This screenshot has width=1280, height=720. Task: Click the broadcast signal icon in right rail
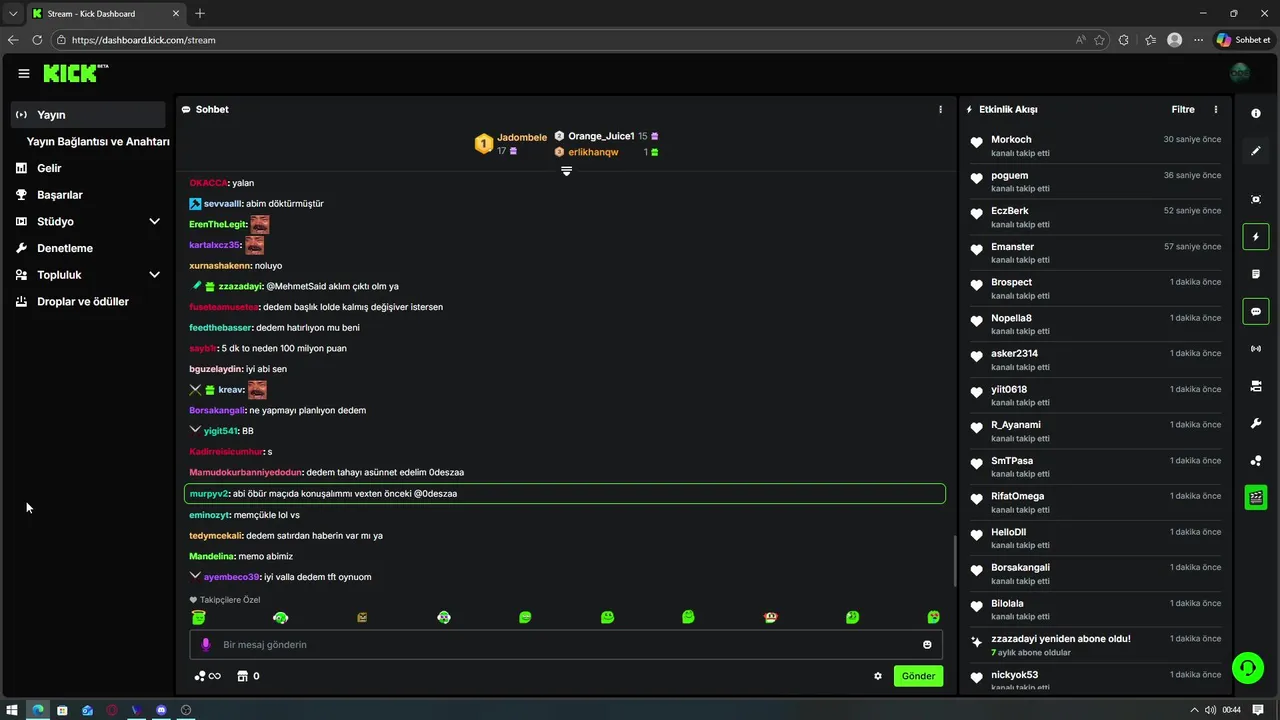(1256, 349)
